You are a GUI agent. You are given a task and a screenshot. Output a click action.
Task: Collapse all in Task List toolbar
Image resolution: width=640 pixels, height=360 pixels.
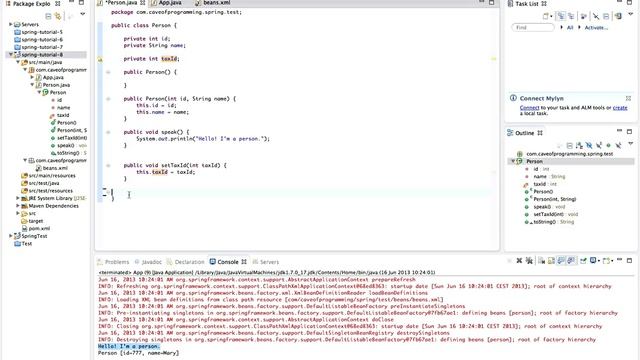(x=606, y=16)
